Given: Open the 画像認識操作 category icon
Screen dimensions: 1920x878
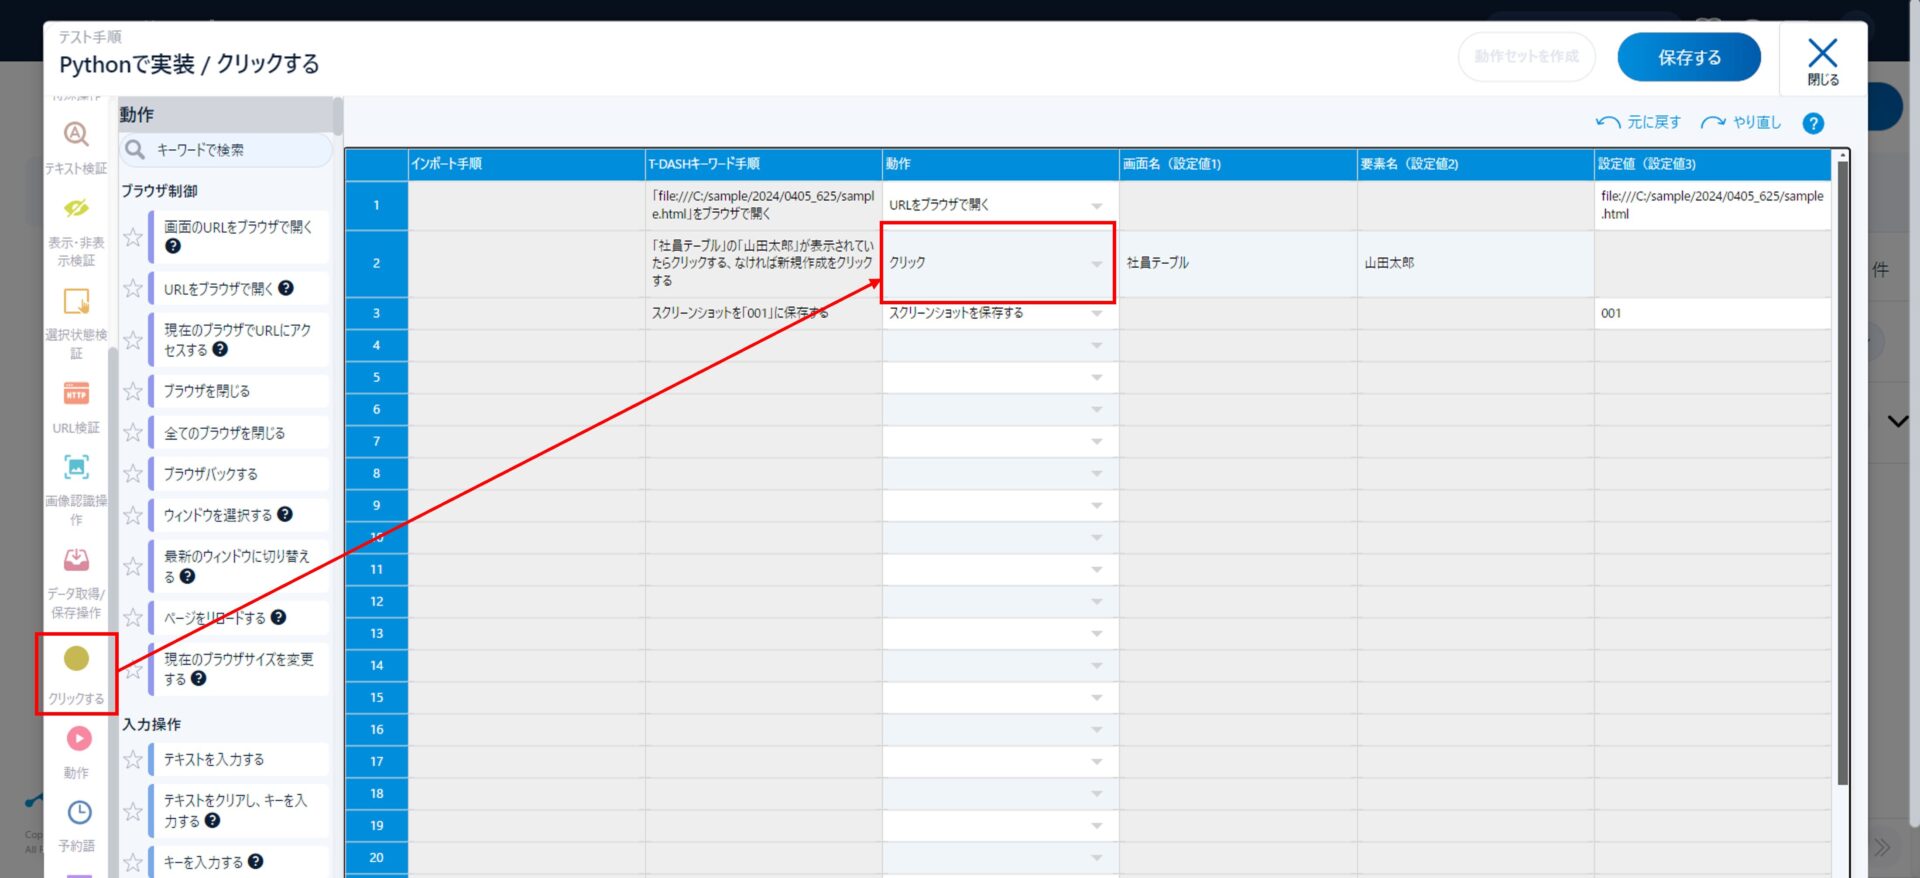Looking at the screenshot, I should click(76, 468).
